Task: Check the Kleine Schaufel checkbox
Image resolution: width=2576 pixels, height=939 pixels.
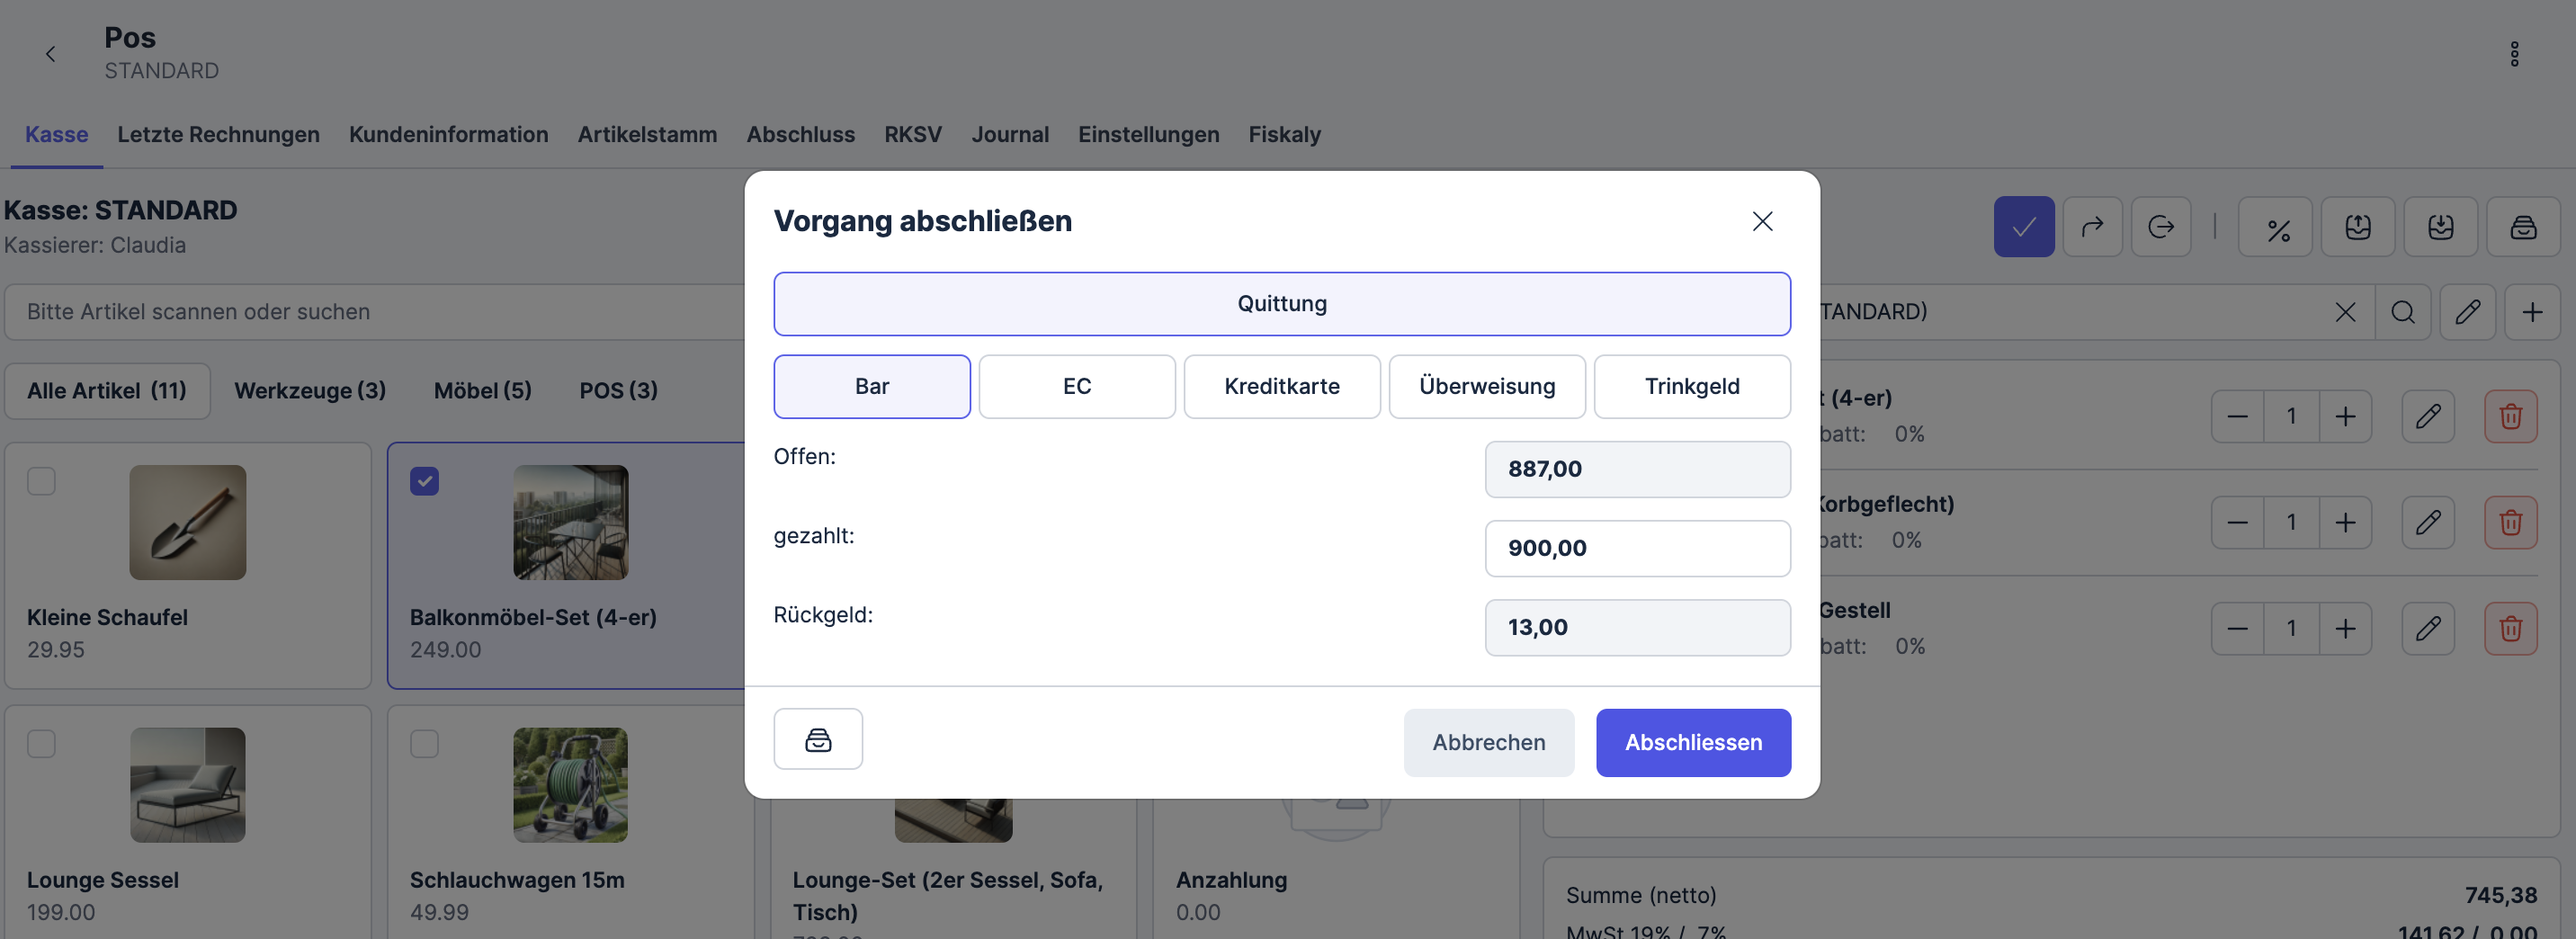Action: point(42,481)
